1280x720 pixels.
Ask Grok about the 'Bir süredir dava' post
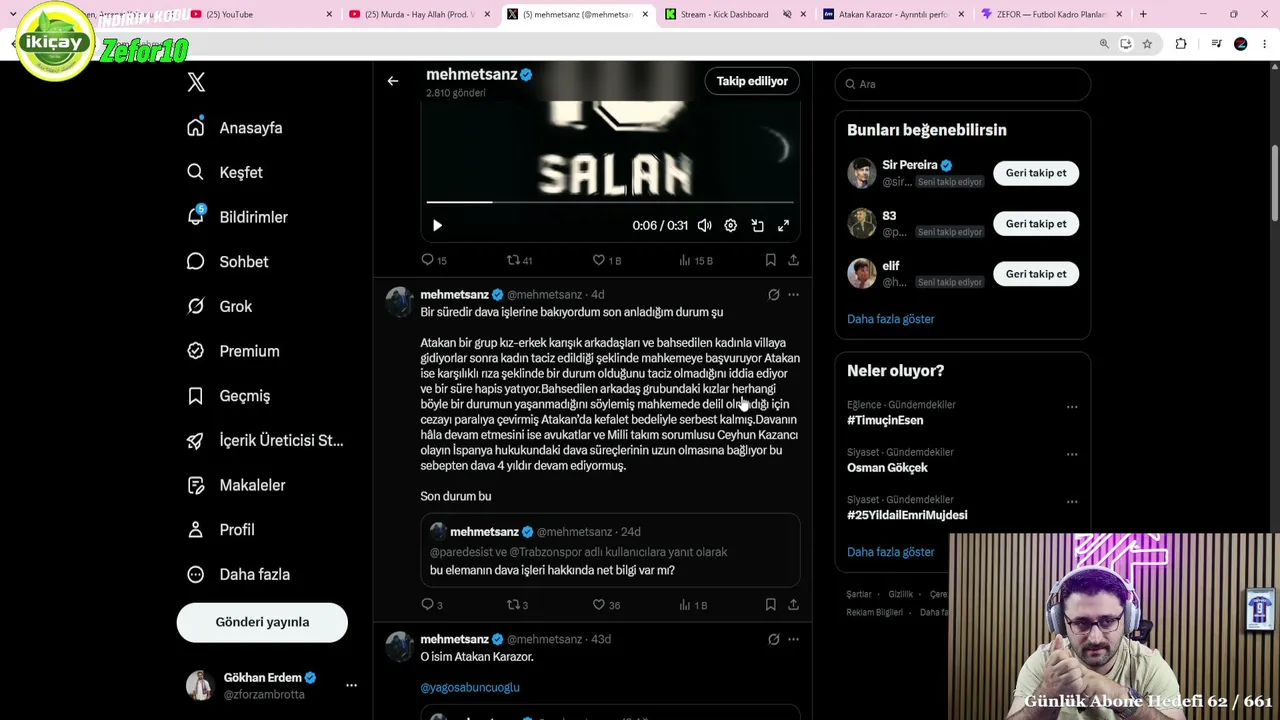pyautogui.click(x=773, y=295)
